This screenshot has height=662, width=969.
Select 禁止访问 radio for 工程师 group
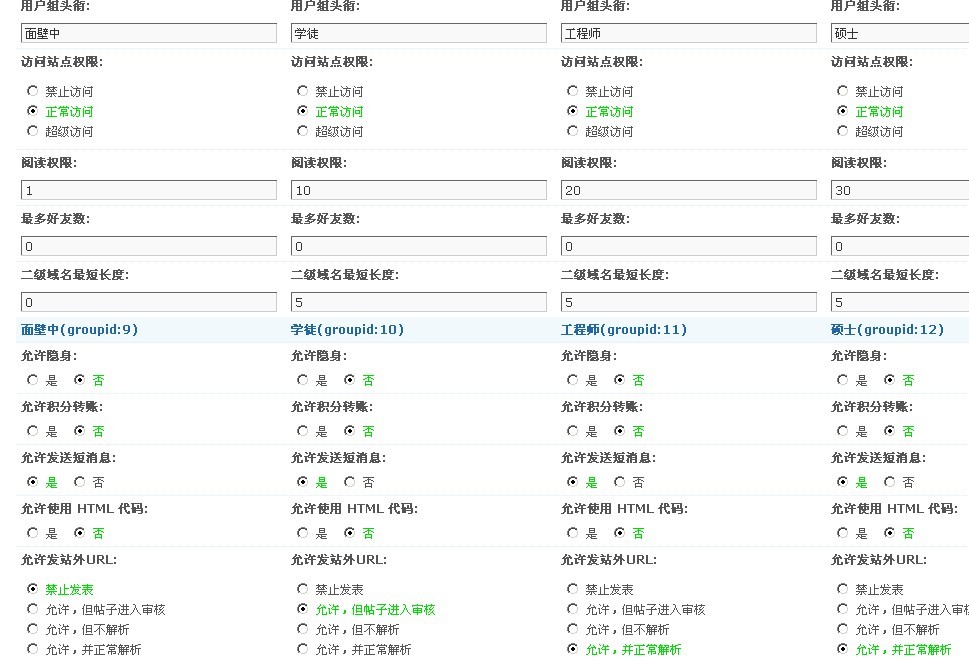pyautogui.click(x=572, y=91)
